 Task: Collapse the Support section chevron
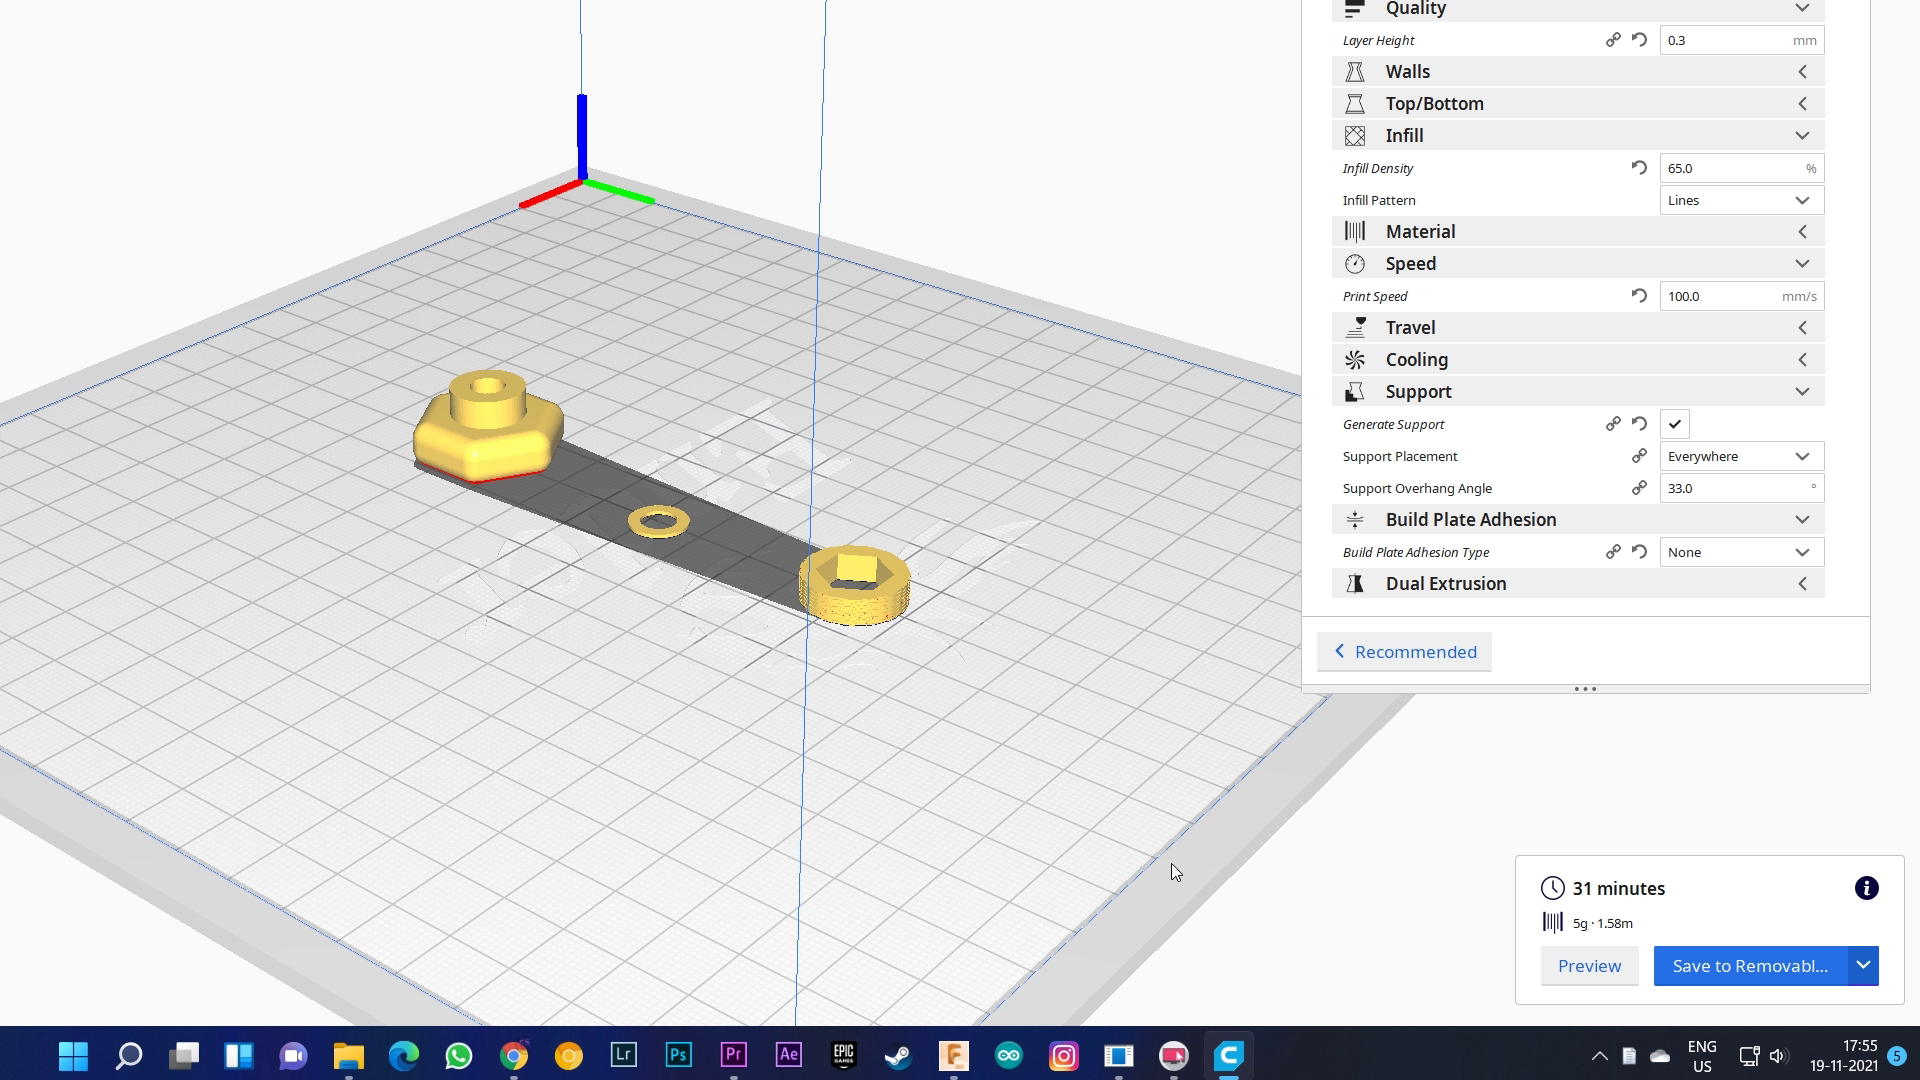point(1802,392)
